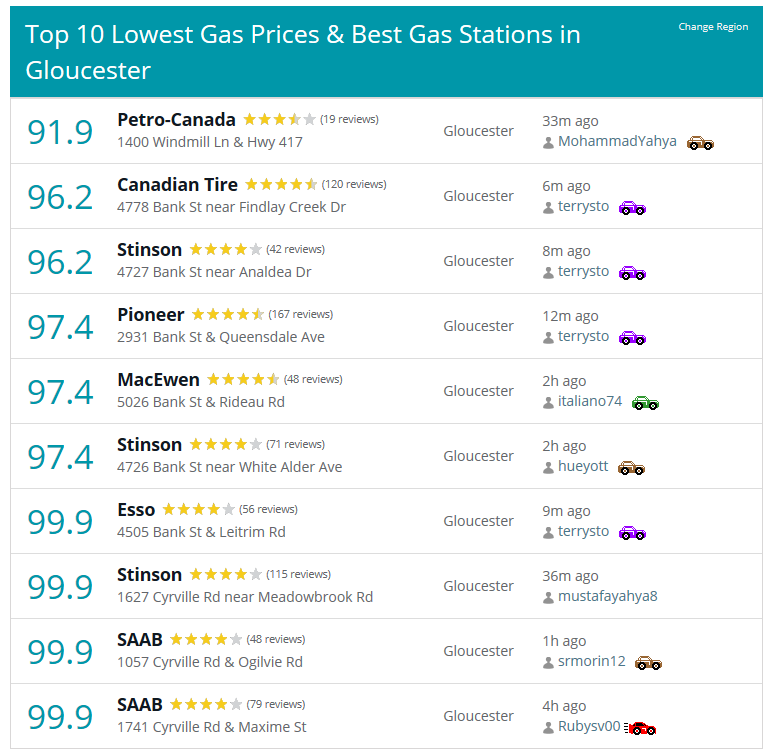Click the purple car icon in the Esso row
The image size is (770, 755).
632,533
